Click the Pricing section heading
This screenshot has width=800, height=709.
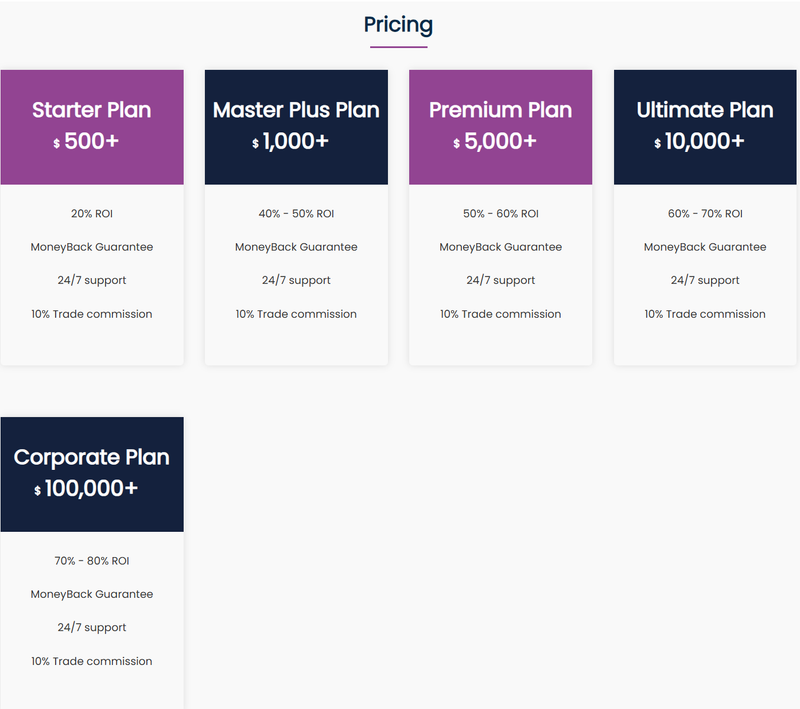[x=398, y=25]
